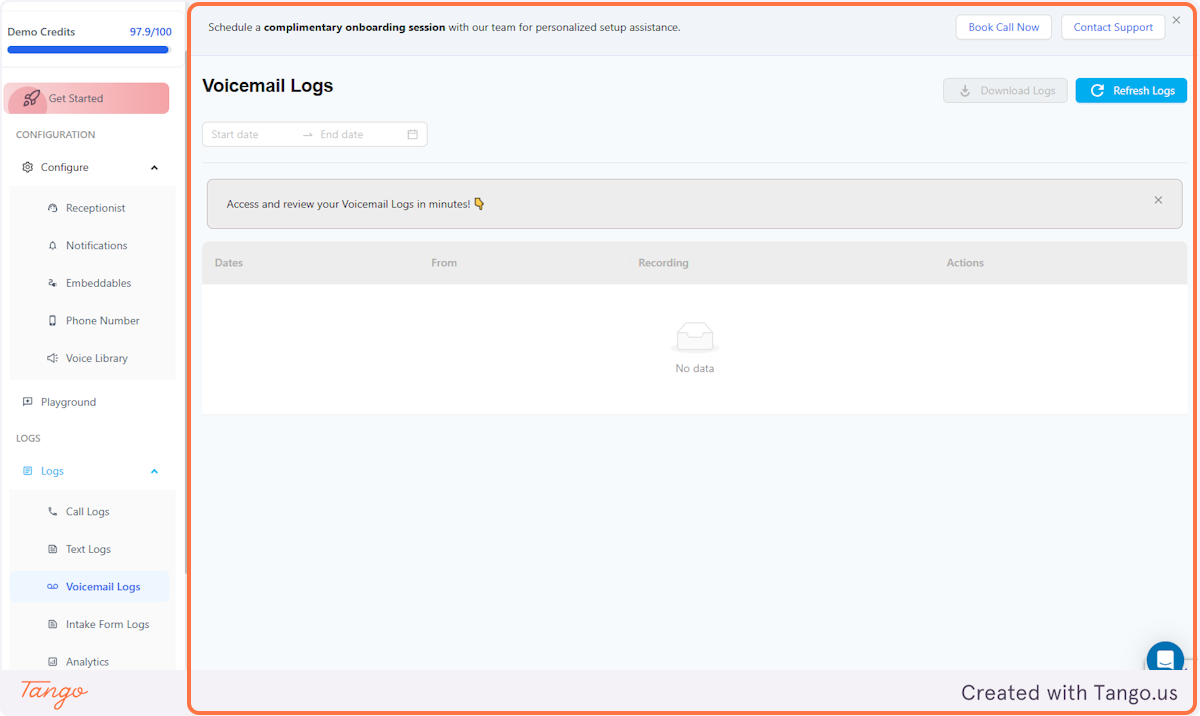This screenshot has height=716, width=1200.
Task: Open the calendar date picker
Action: [x=413, y=133]
